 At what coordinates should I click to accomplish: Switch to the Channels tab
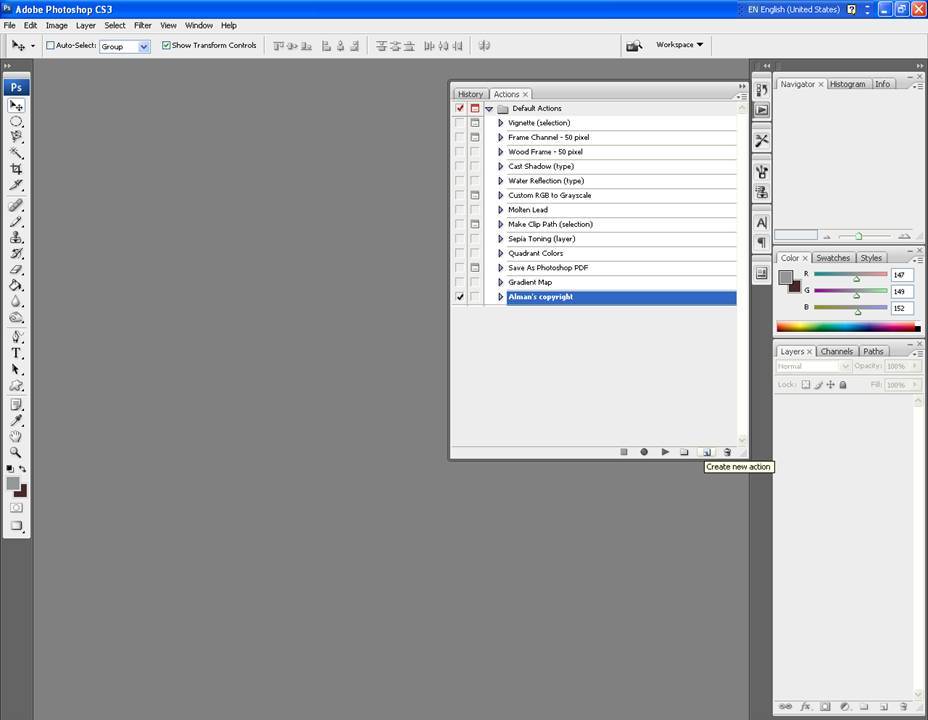[x=837, y=351]
